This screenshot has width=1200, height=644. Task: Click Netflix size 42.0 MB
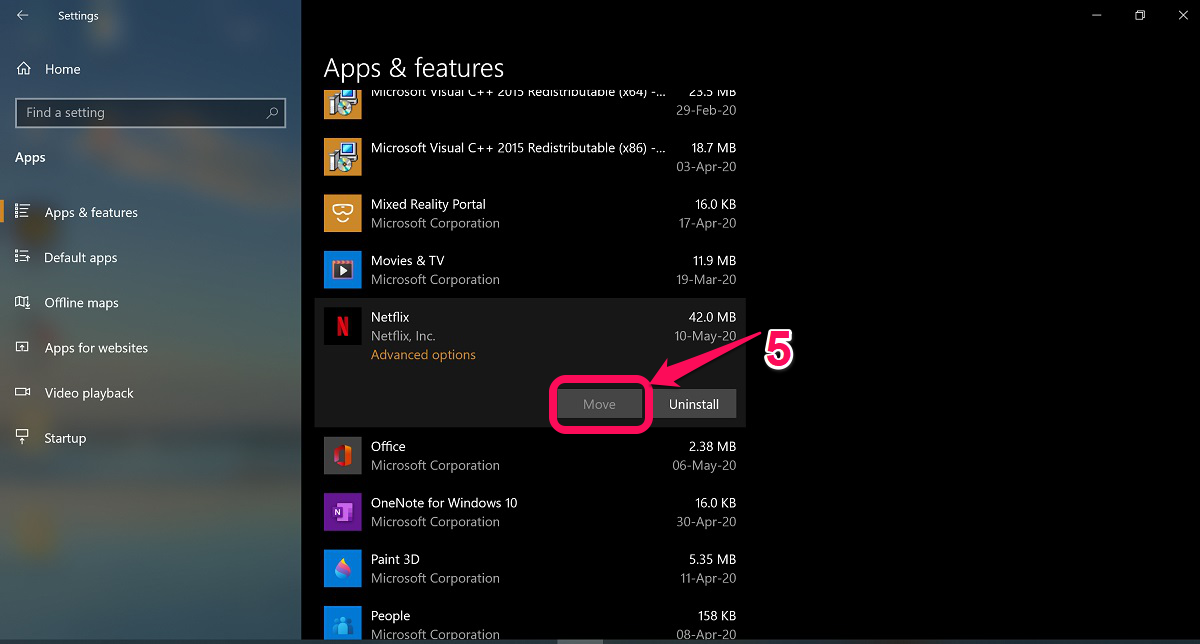pyautogui.click(x=712, y=317)
